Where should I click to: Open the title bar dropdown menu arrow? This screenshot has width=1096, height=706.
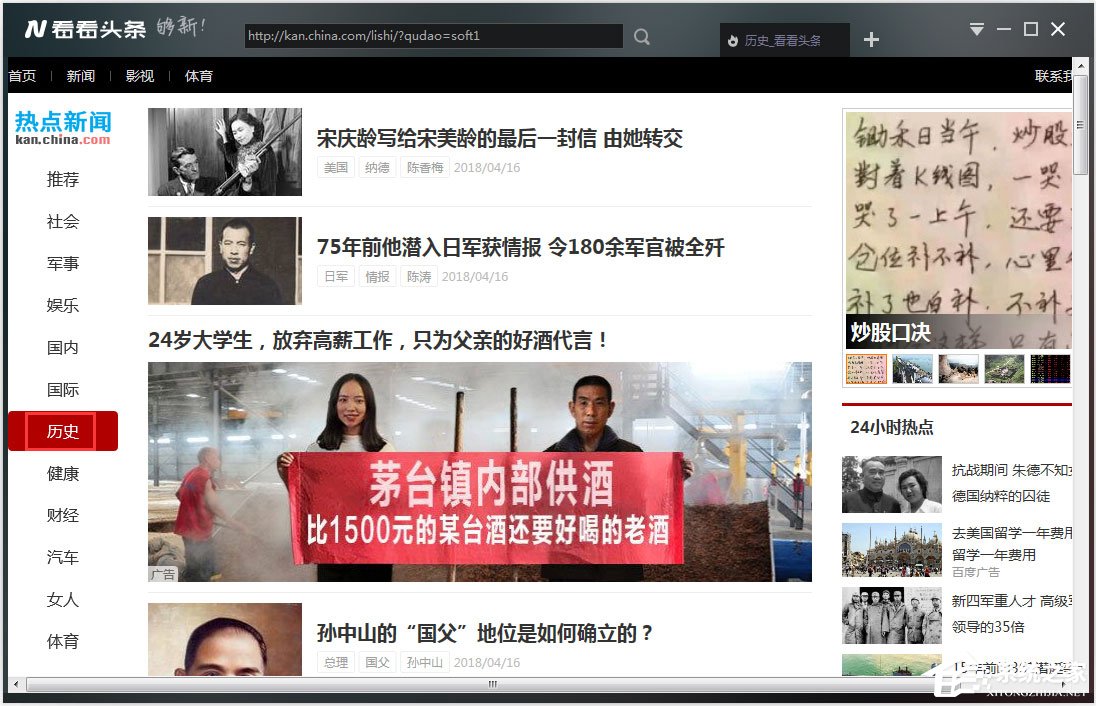point(977,29)
